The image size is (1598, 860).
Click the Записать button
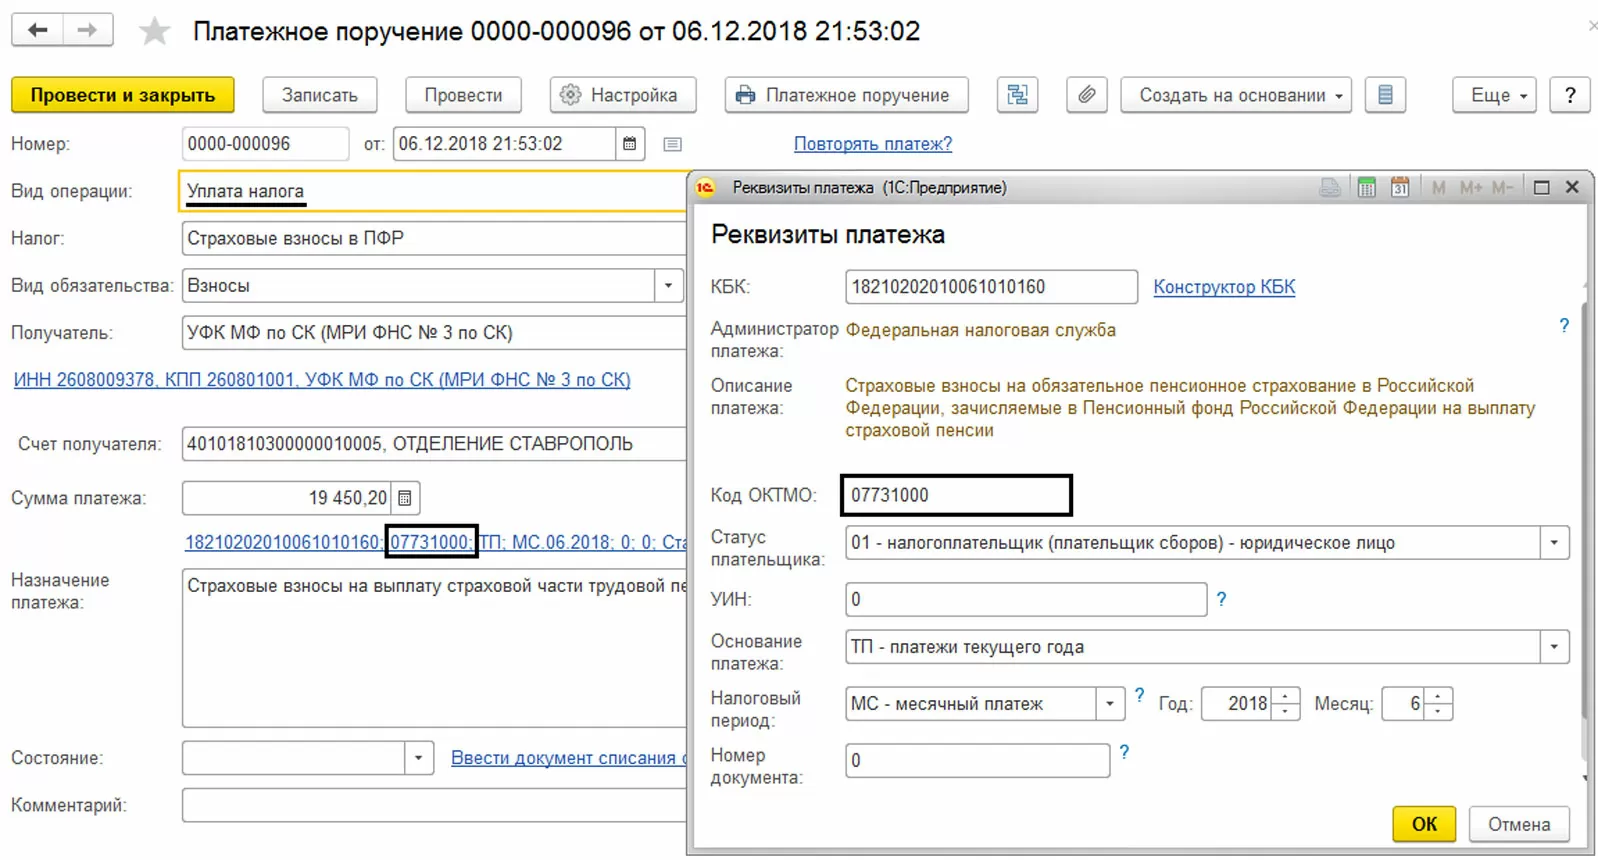click(320, 95)
